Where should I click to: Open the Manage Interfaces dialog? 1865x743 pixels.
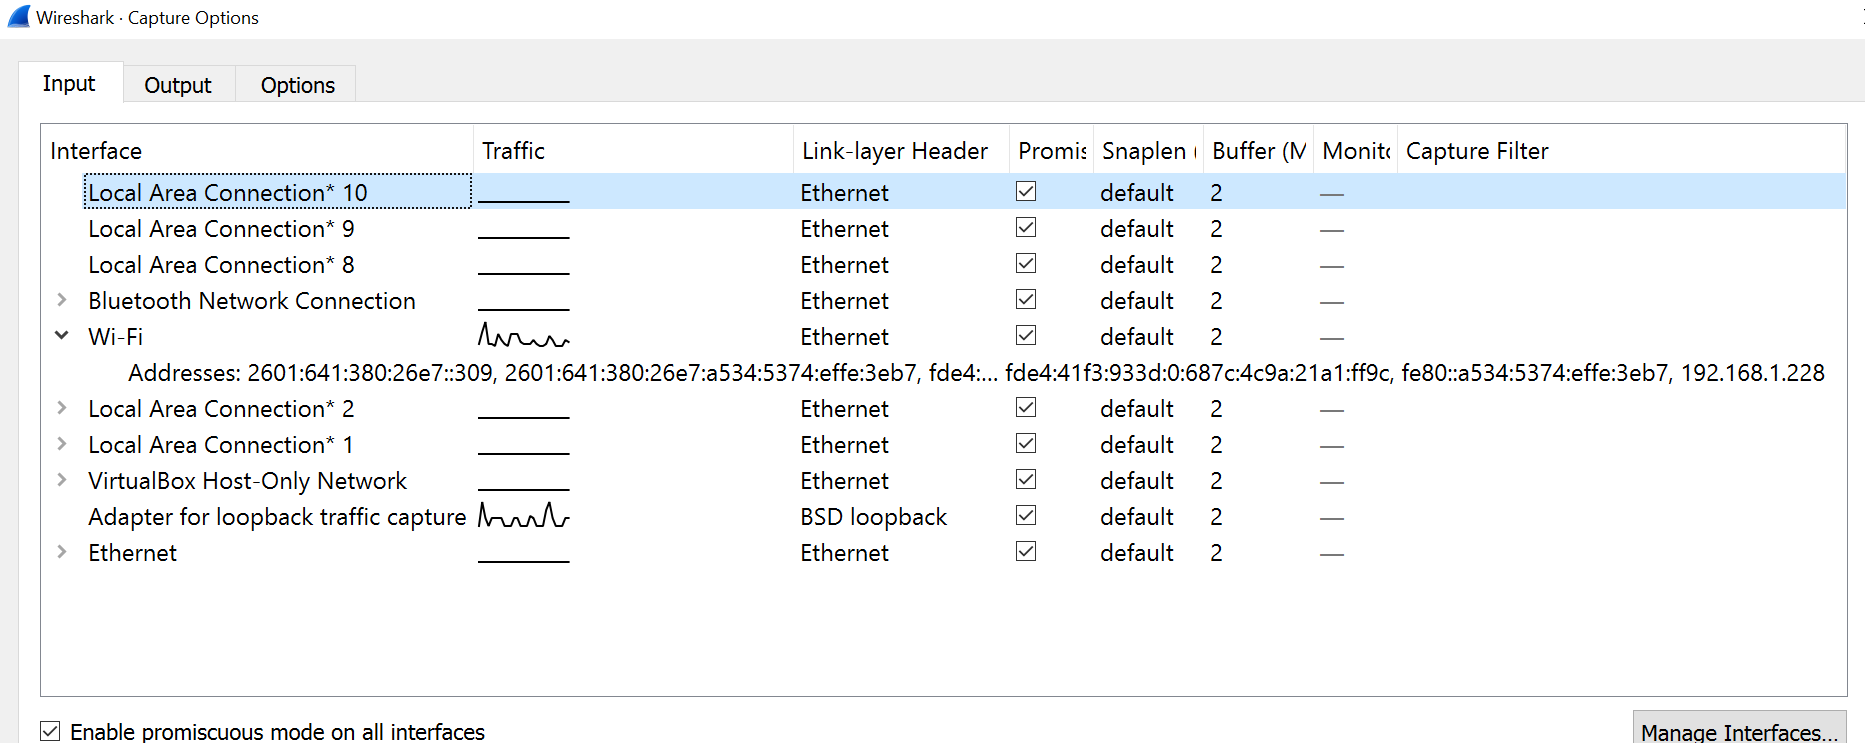click(x=1739, y=729)
